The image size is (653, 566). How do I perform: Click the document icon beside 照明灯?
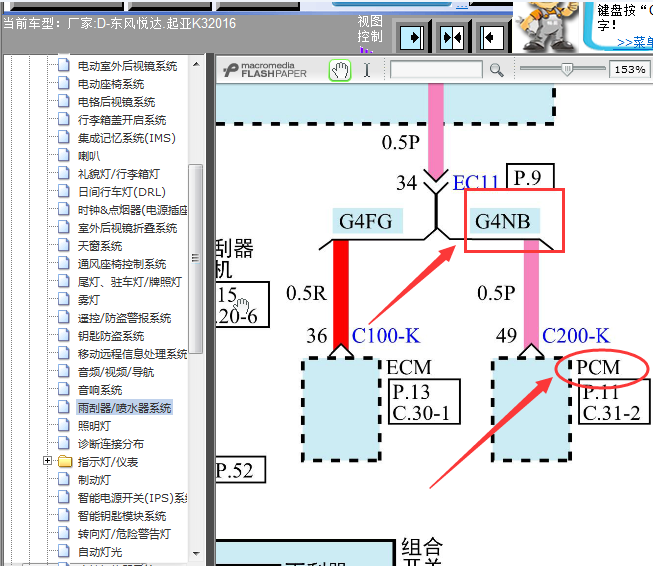(64, 425)
